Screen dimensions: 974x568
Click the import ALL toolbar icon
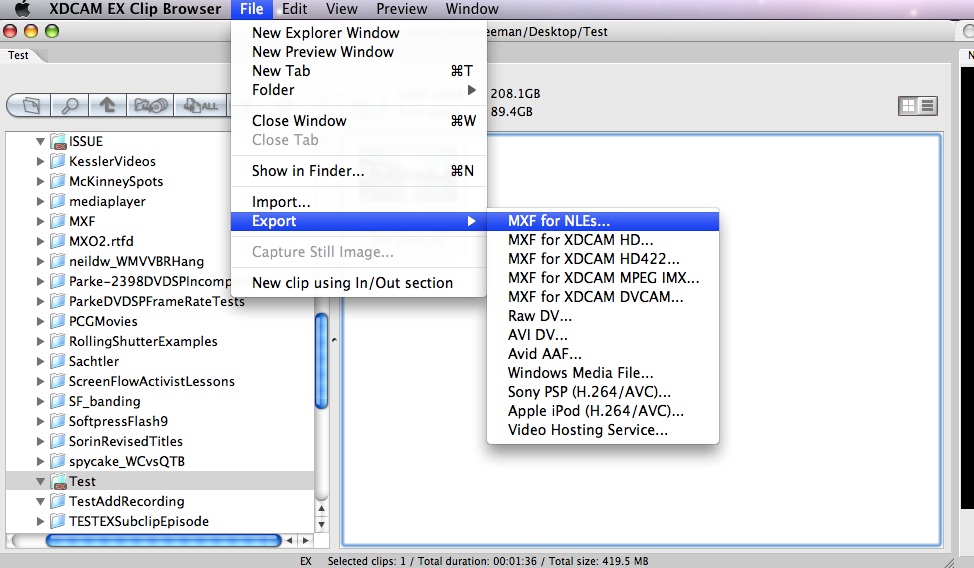tap(200, 106)
